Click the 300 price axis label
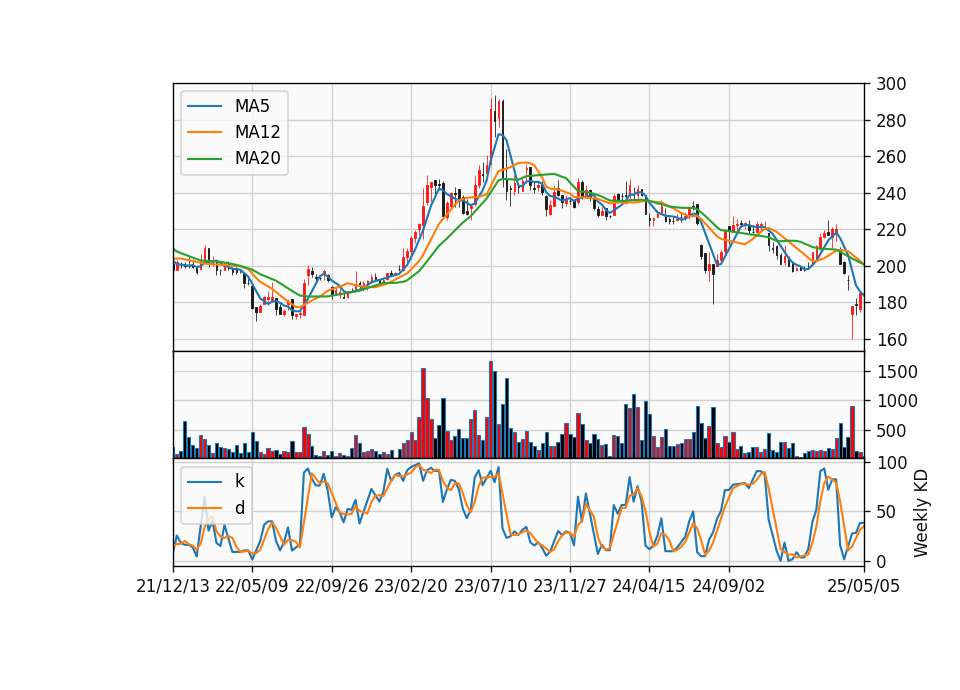This screenshot has height=690, width=960. [891, 84]
